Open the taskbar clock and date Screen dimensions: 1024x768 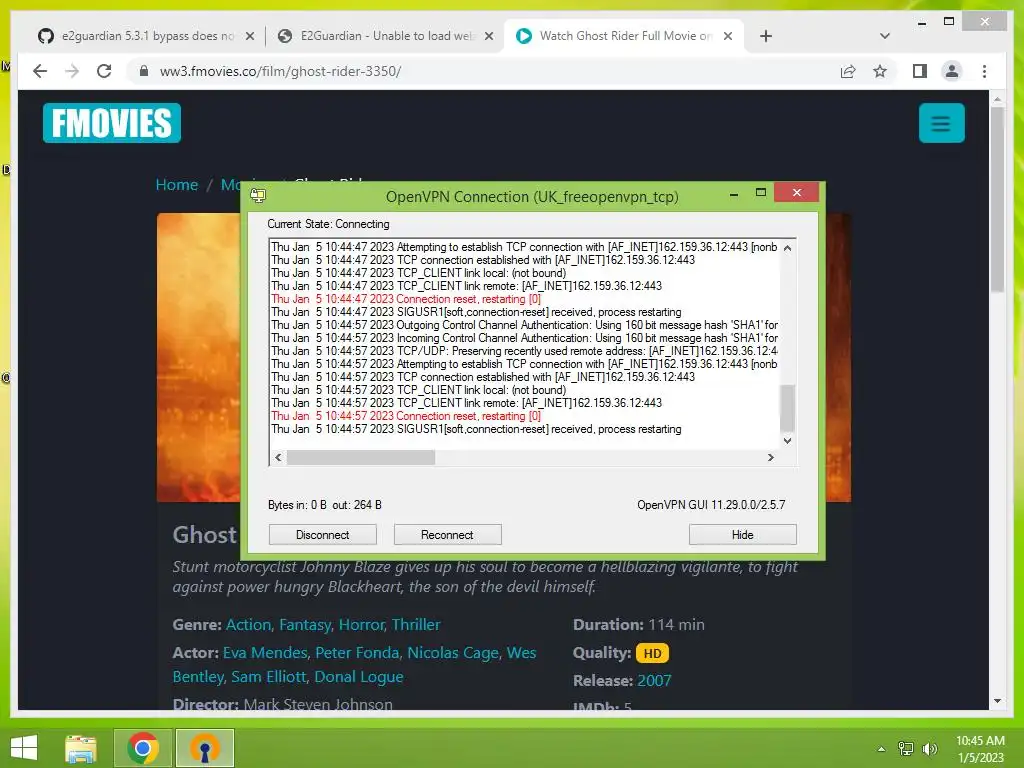(x=980, y=749)
